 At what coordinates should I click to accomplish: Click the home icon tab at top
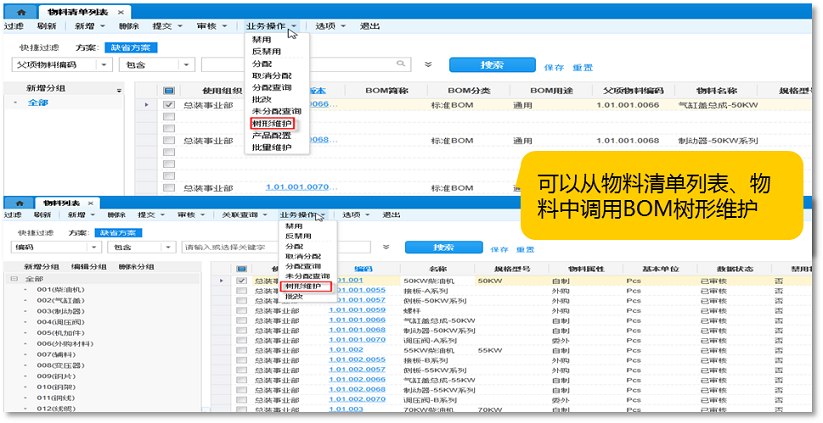(x=21, y=9)
